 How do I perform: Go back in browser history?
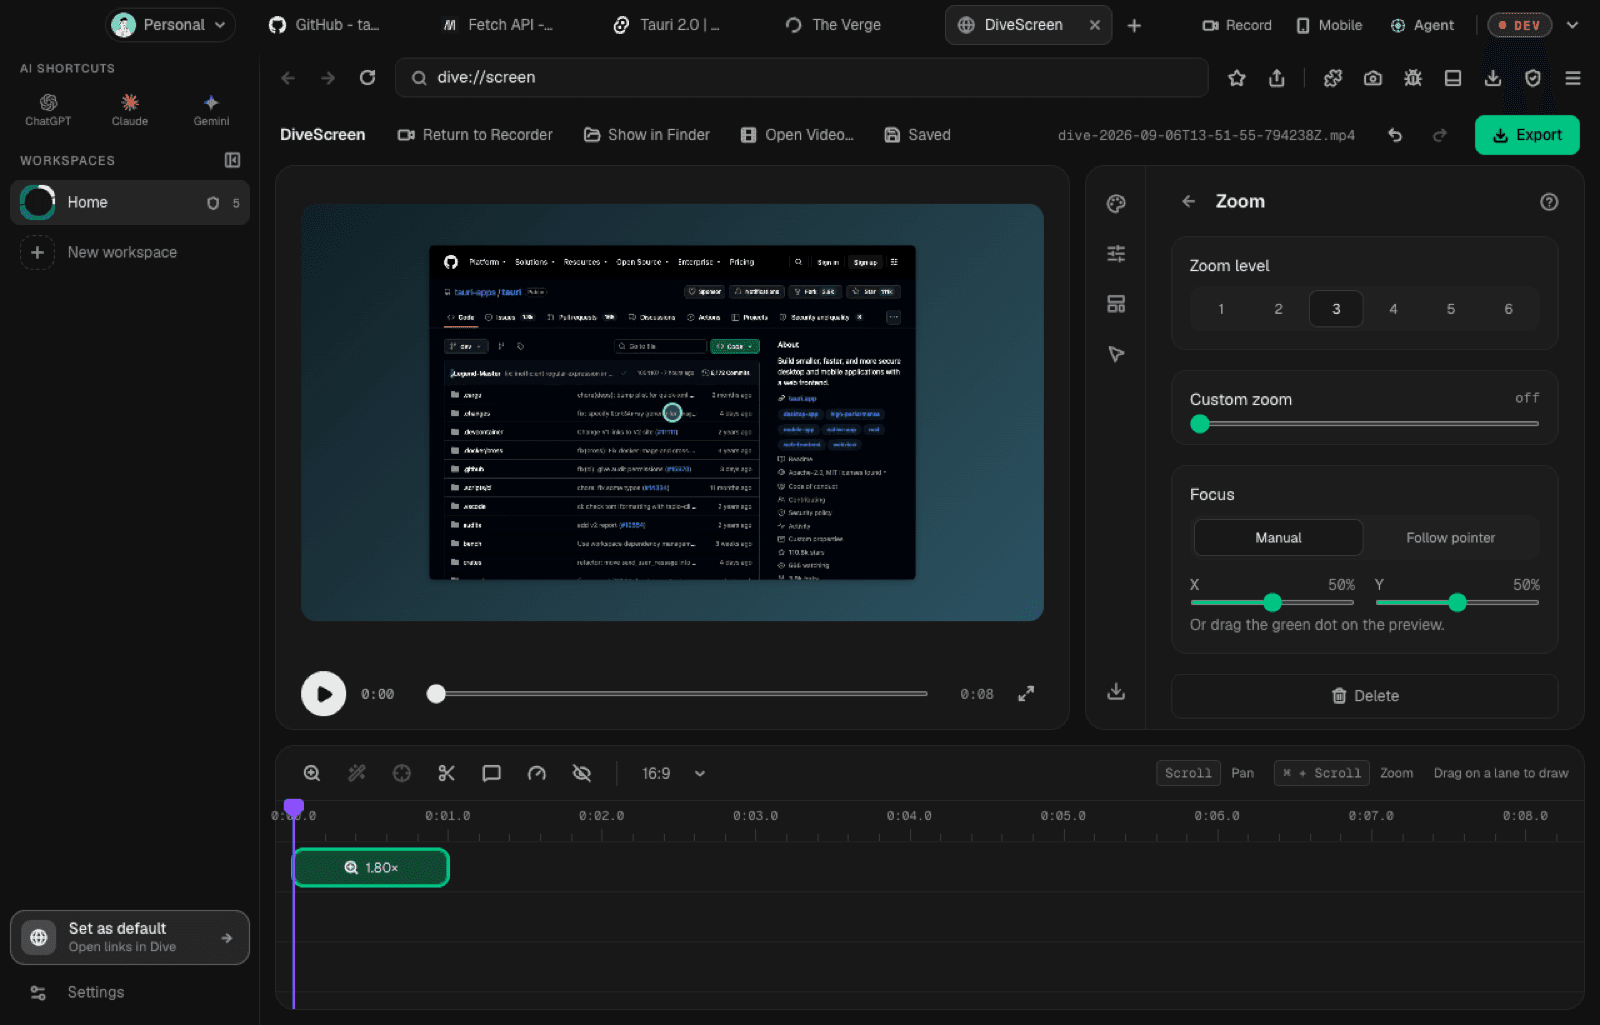(288, 77)
